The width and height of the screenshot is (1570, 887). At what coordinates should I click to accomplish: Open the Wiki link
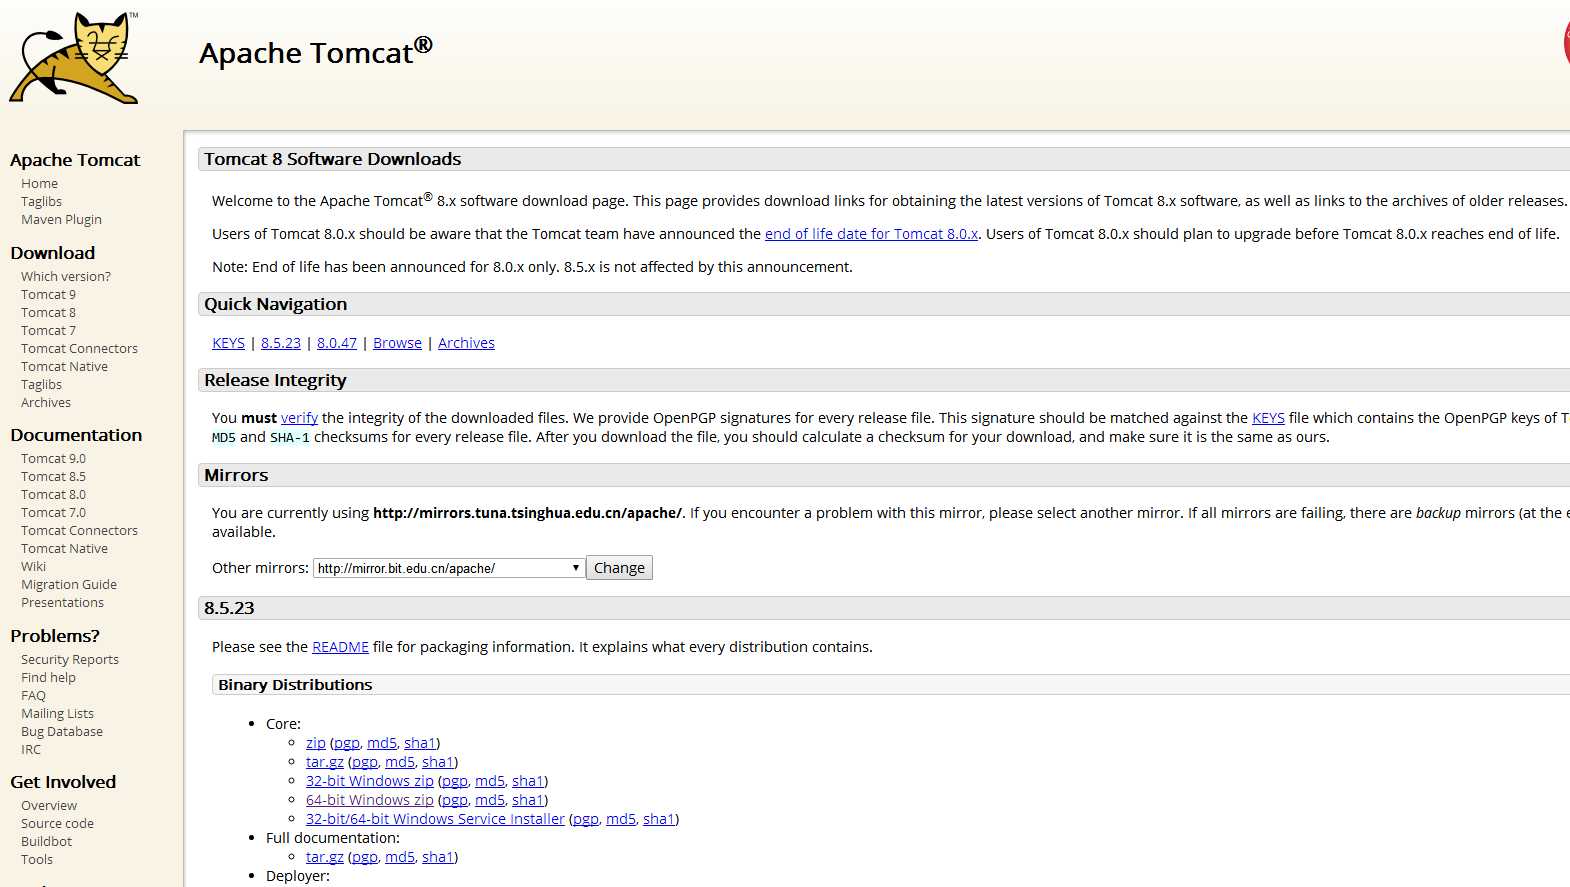click(33, 567)
